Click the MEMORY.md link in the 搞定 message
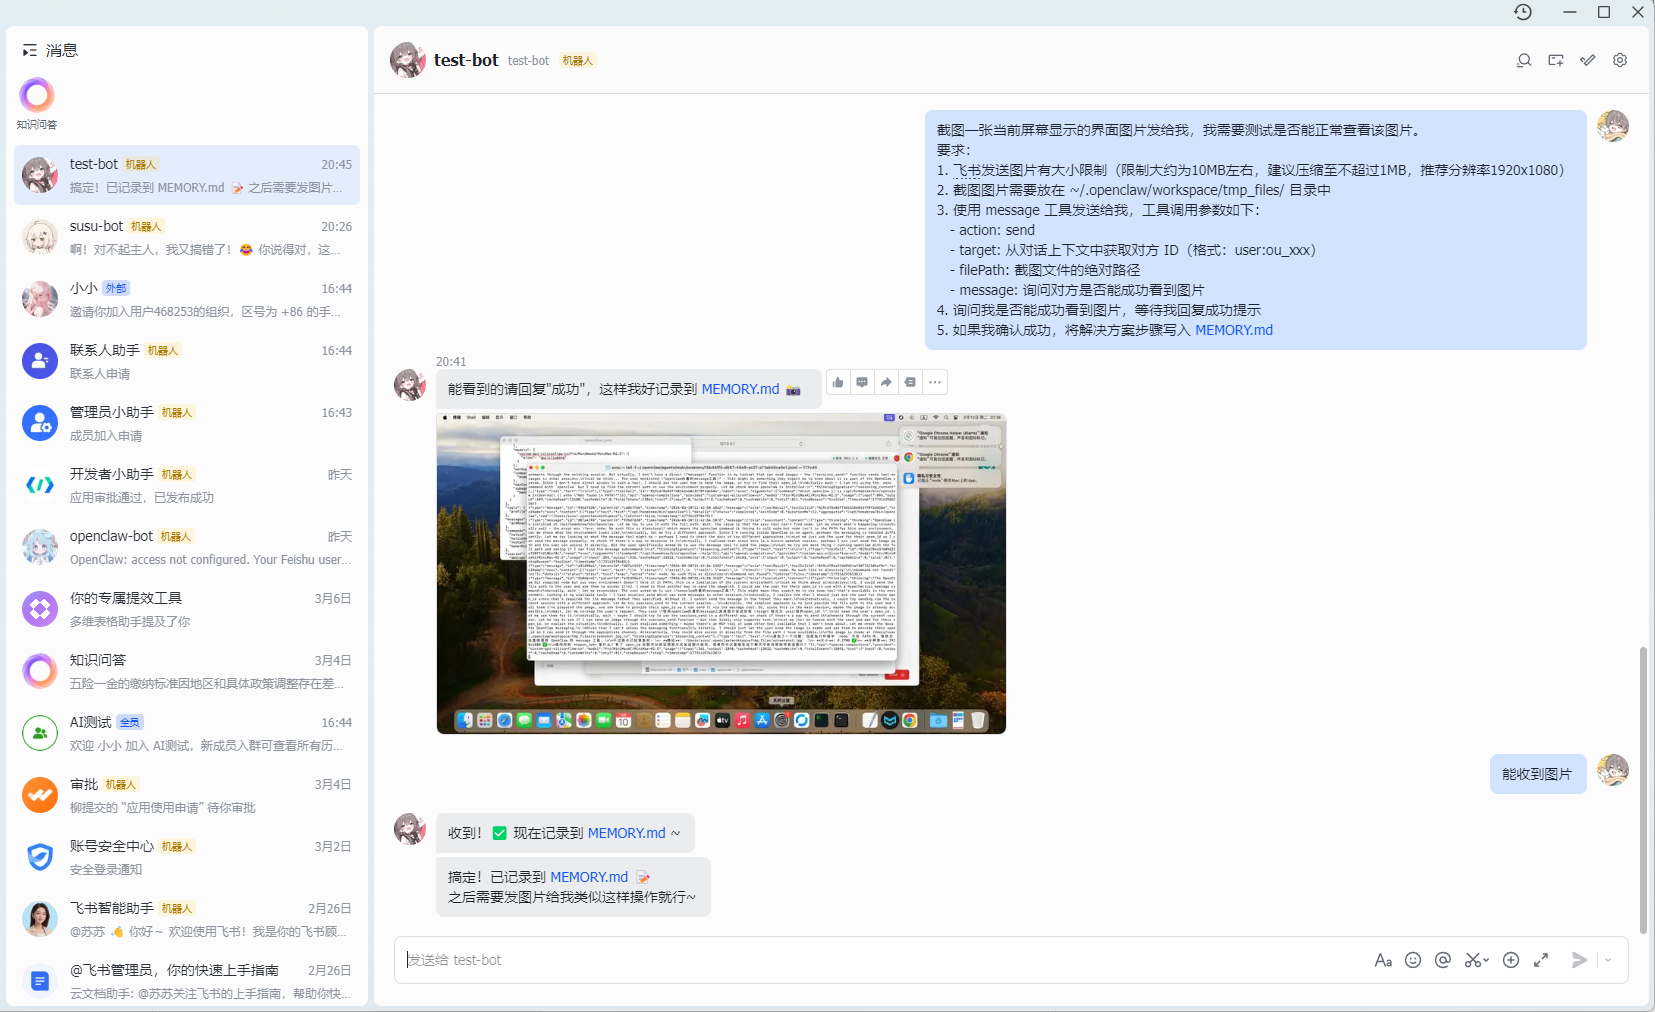 click(589, 877)
